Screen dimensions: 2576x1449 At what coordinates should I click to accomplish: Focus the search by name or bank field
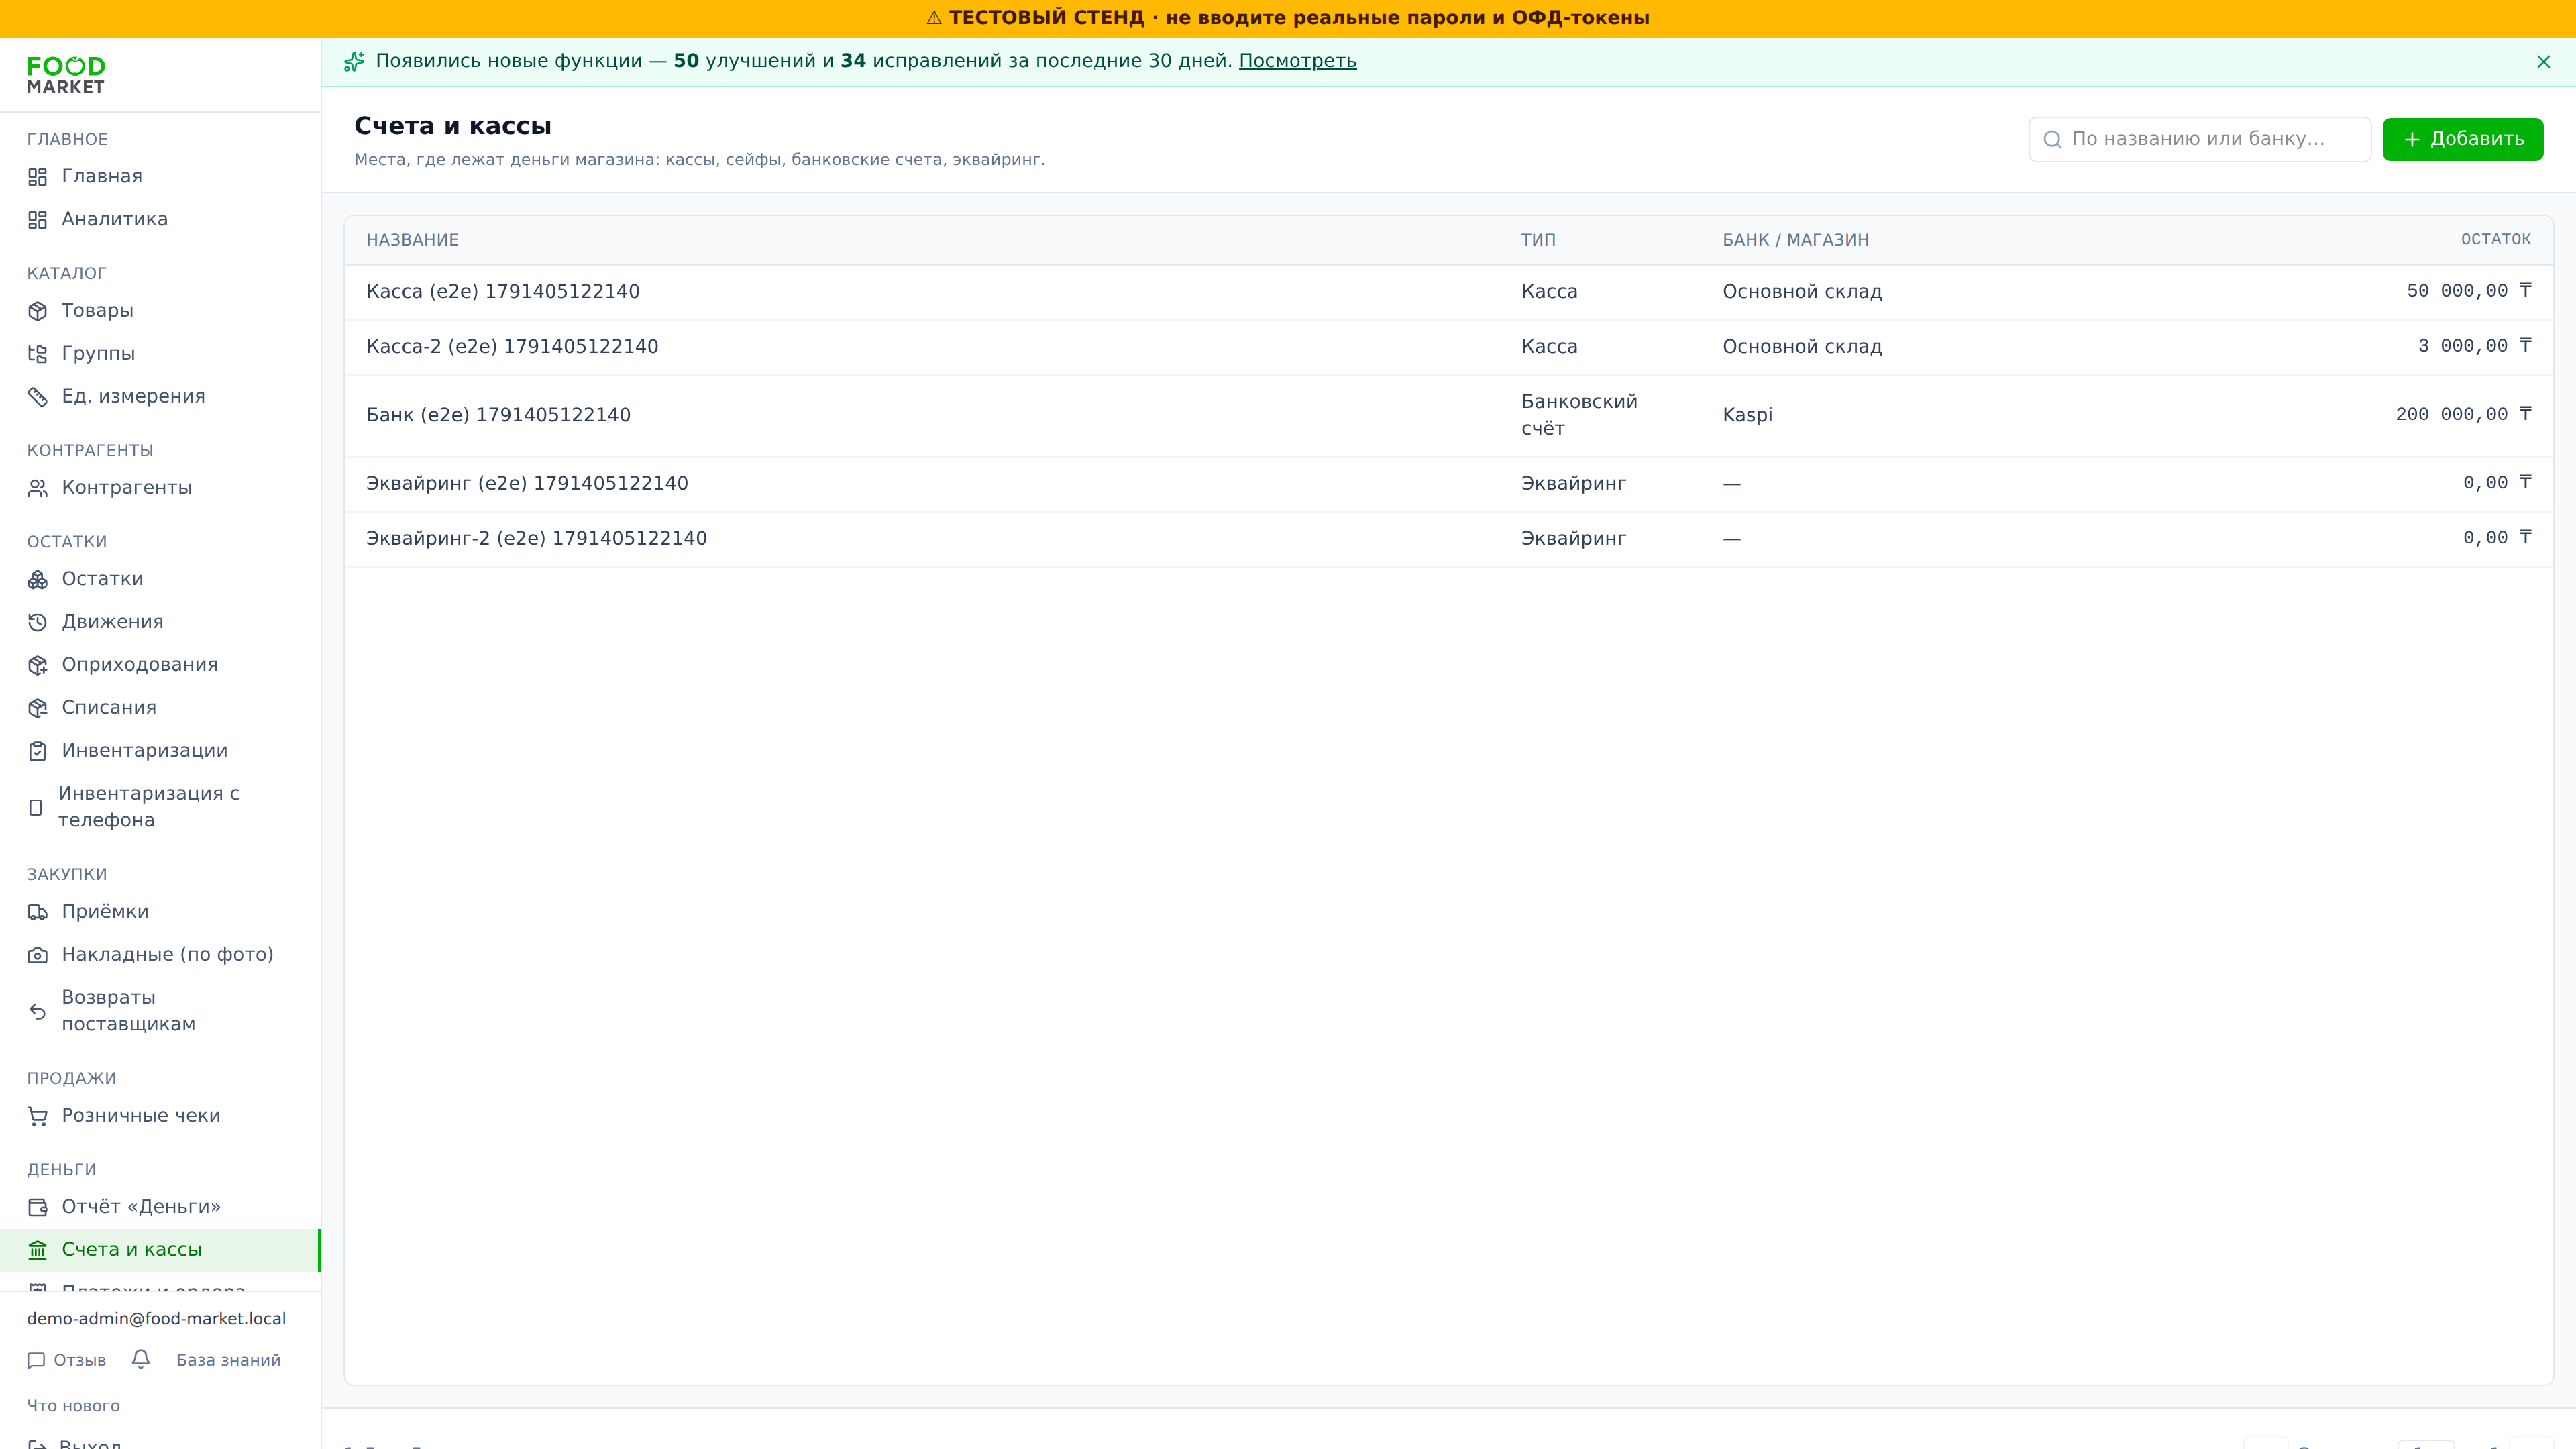(2199, 139)
